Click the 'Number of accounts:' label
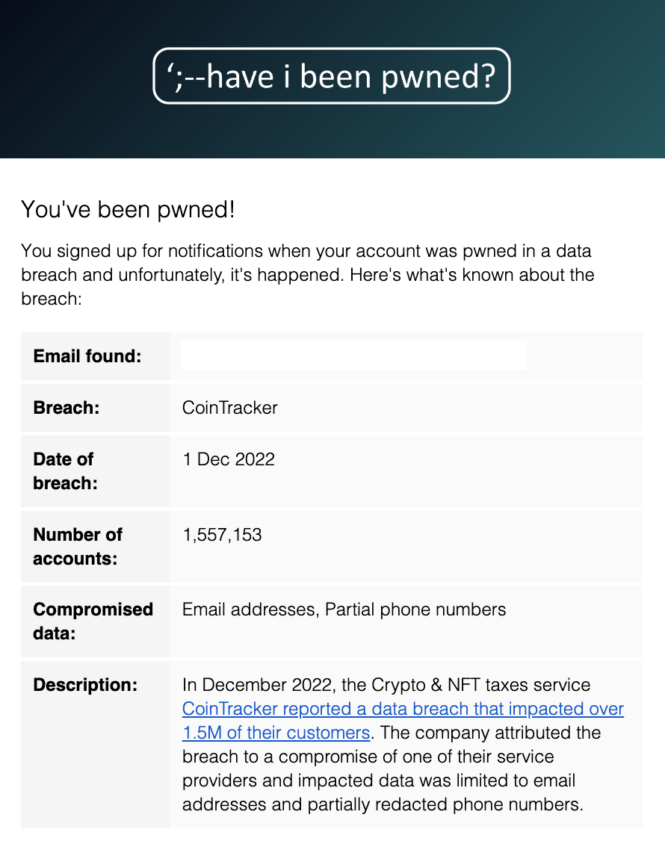The height and width of the screenshot is (850, 665). point(78,546)
